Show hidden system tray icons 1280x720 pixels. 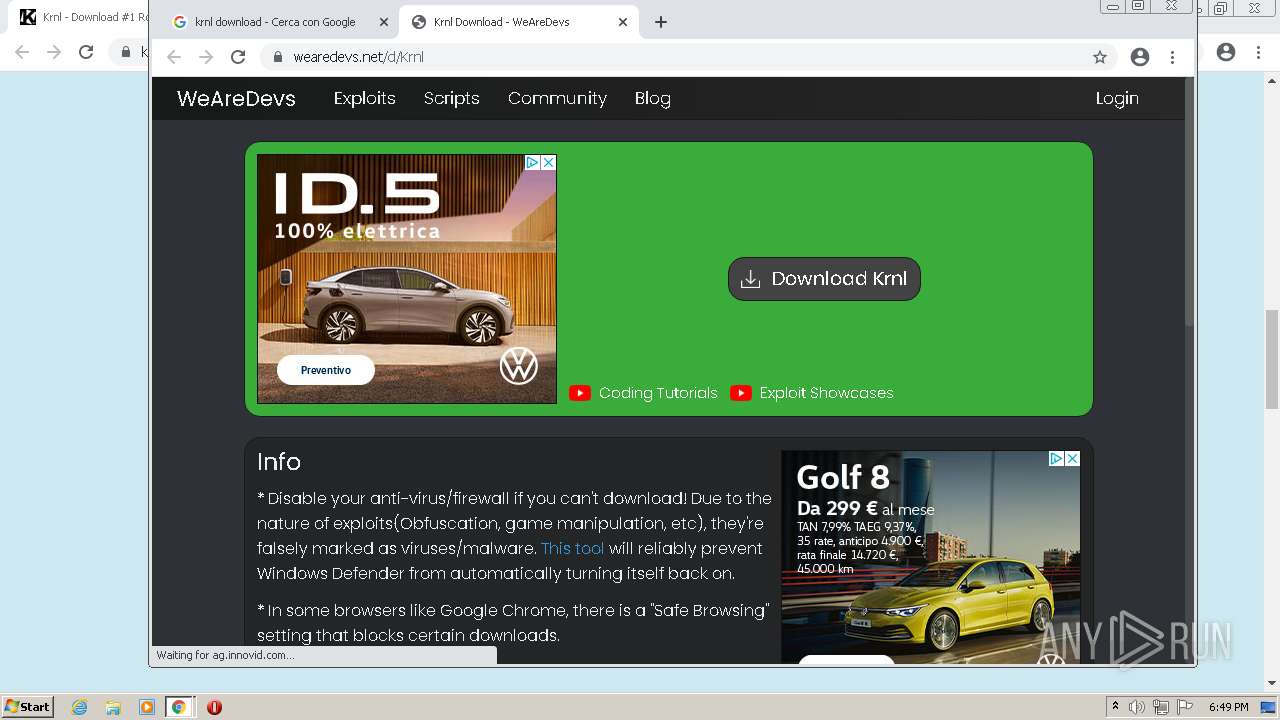click(x=1115, y=707)
